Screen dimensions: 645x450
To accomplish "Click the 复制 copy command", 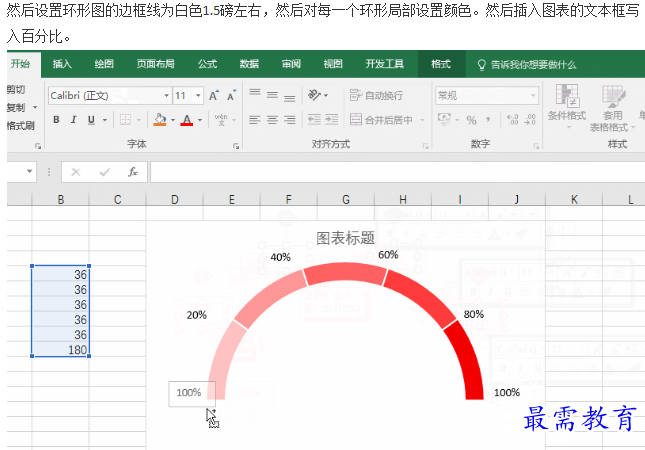I will click(x=16, y=107).
